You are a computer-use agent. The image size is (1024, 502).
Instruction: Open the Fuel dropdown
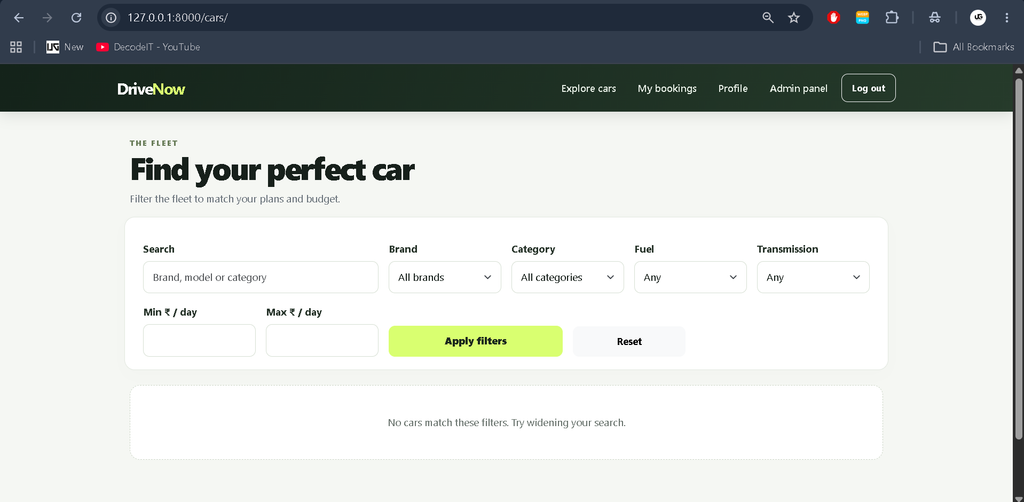[x=690, y=277]
